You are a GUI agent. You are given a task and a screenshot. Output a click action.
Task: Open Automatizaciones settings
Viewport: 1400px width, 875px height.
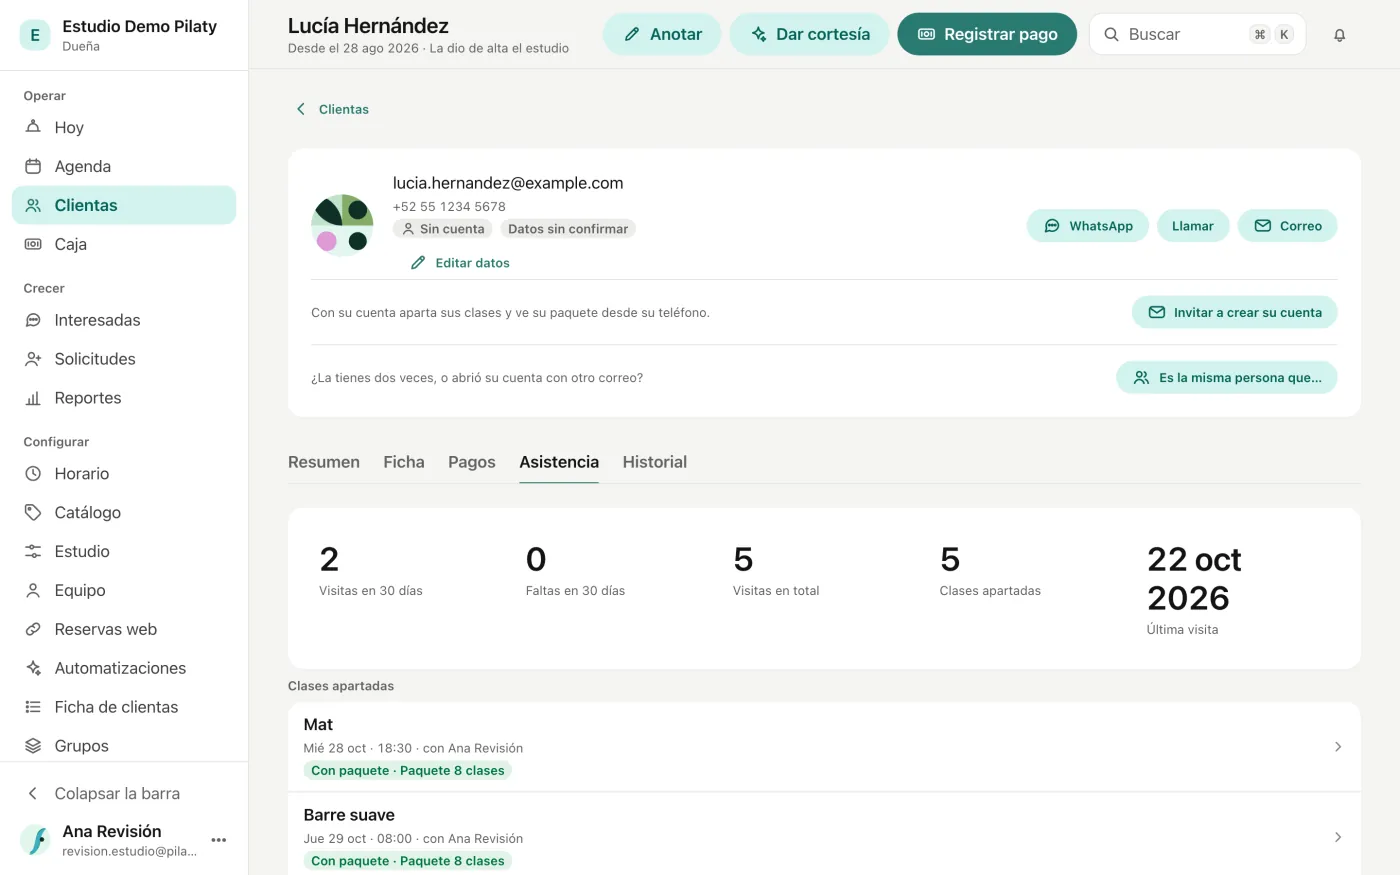124,668
